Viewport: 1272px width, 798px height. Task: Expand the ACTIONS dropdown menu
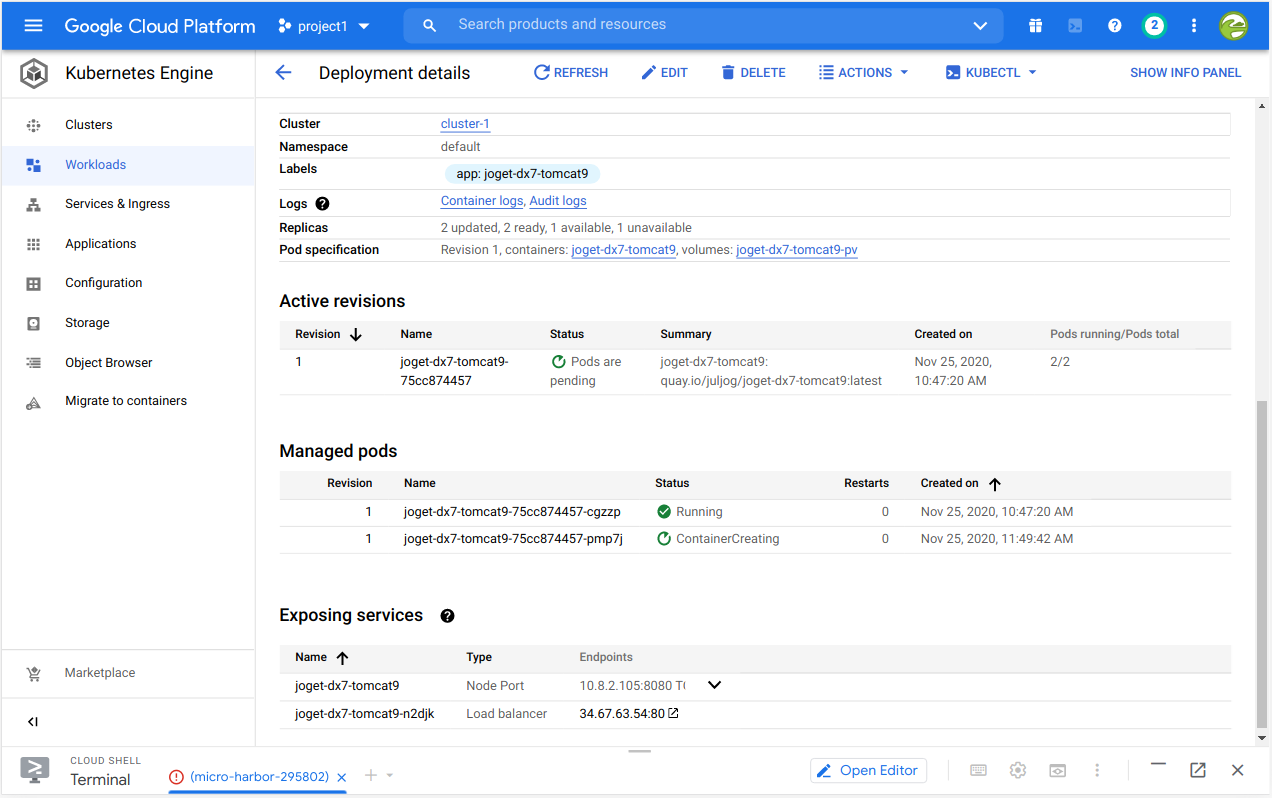(863, 72)
